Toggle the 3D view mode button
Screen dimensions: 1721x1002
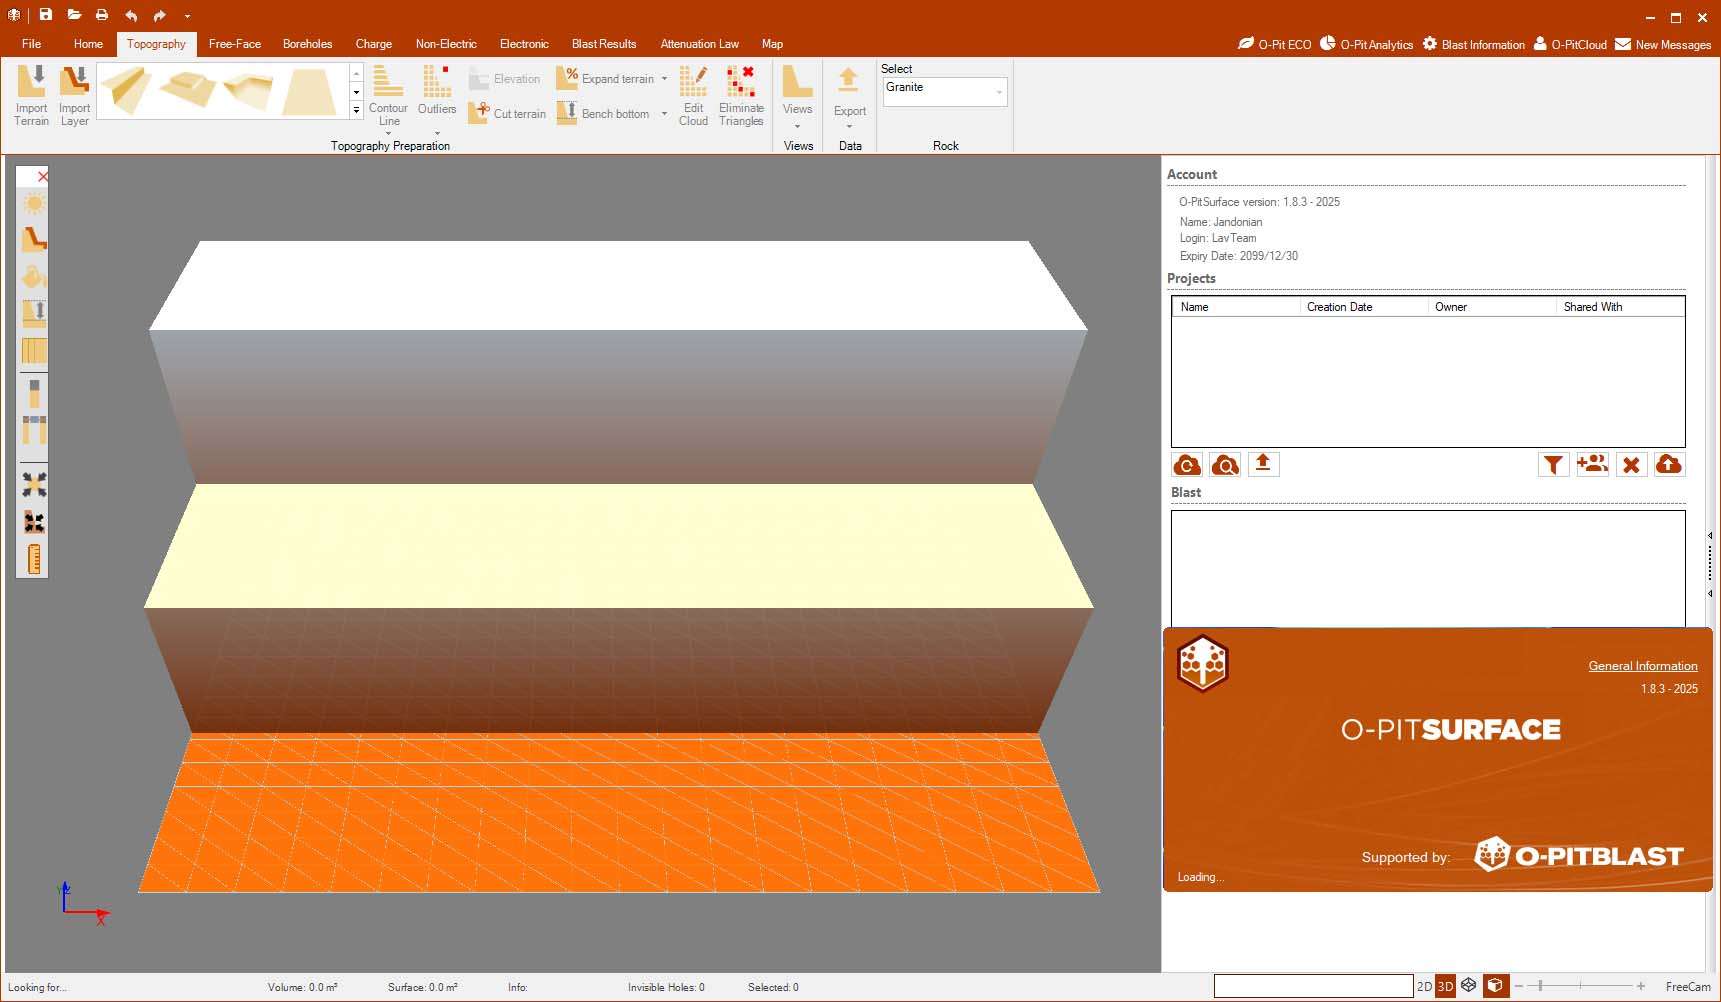pos(1445,987)
